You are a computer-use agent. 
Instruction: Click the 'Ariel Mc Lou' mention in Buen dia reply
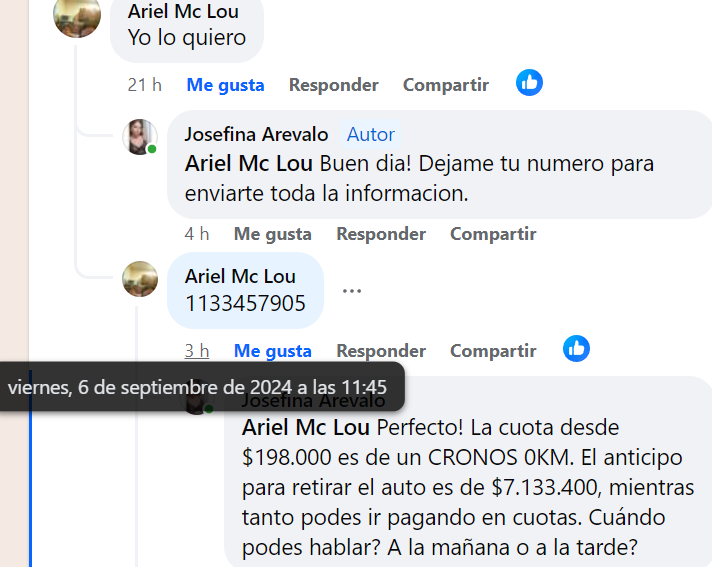point(248,163)
